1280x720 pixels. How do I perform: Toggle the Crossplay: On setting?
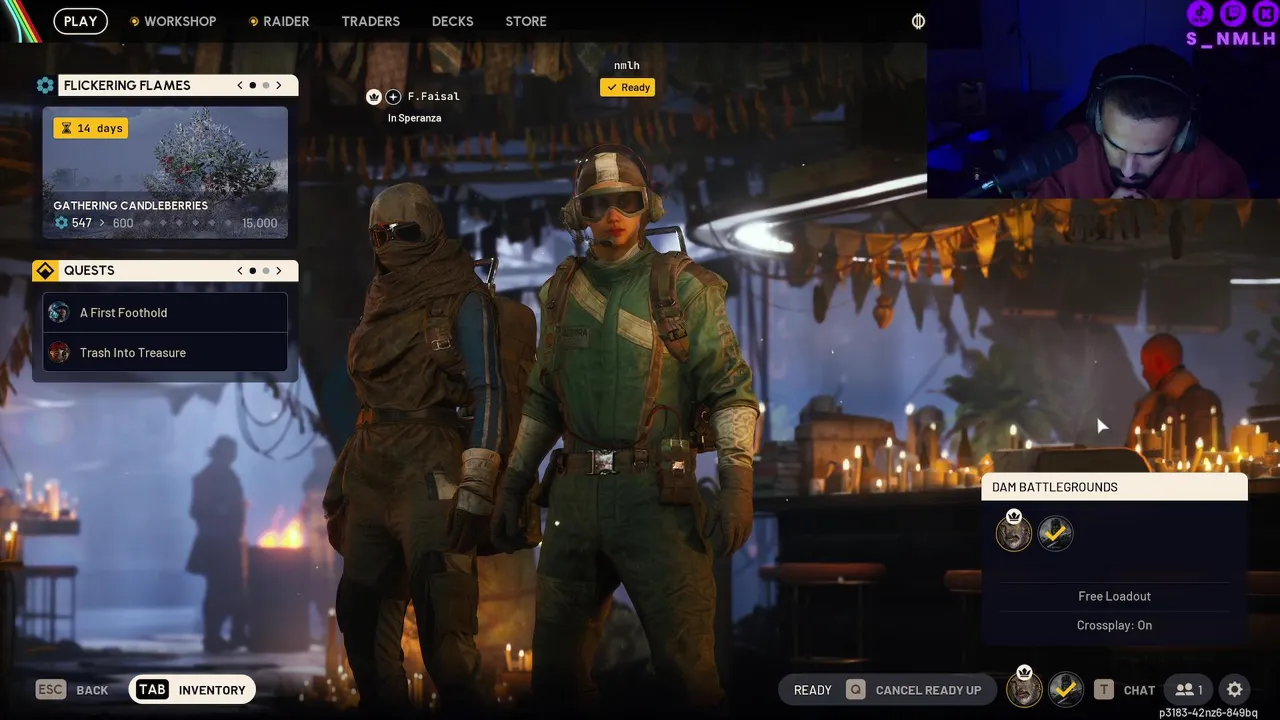1114,625
